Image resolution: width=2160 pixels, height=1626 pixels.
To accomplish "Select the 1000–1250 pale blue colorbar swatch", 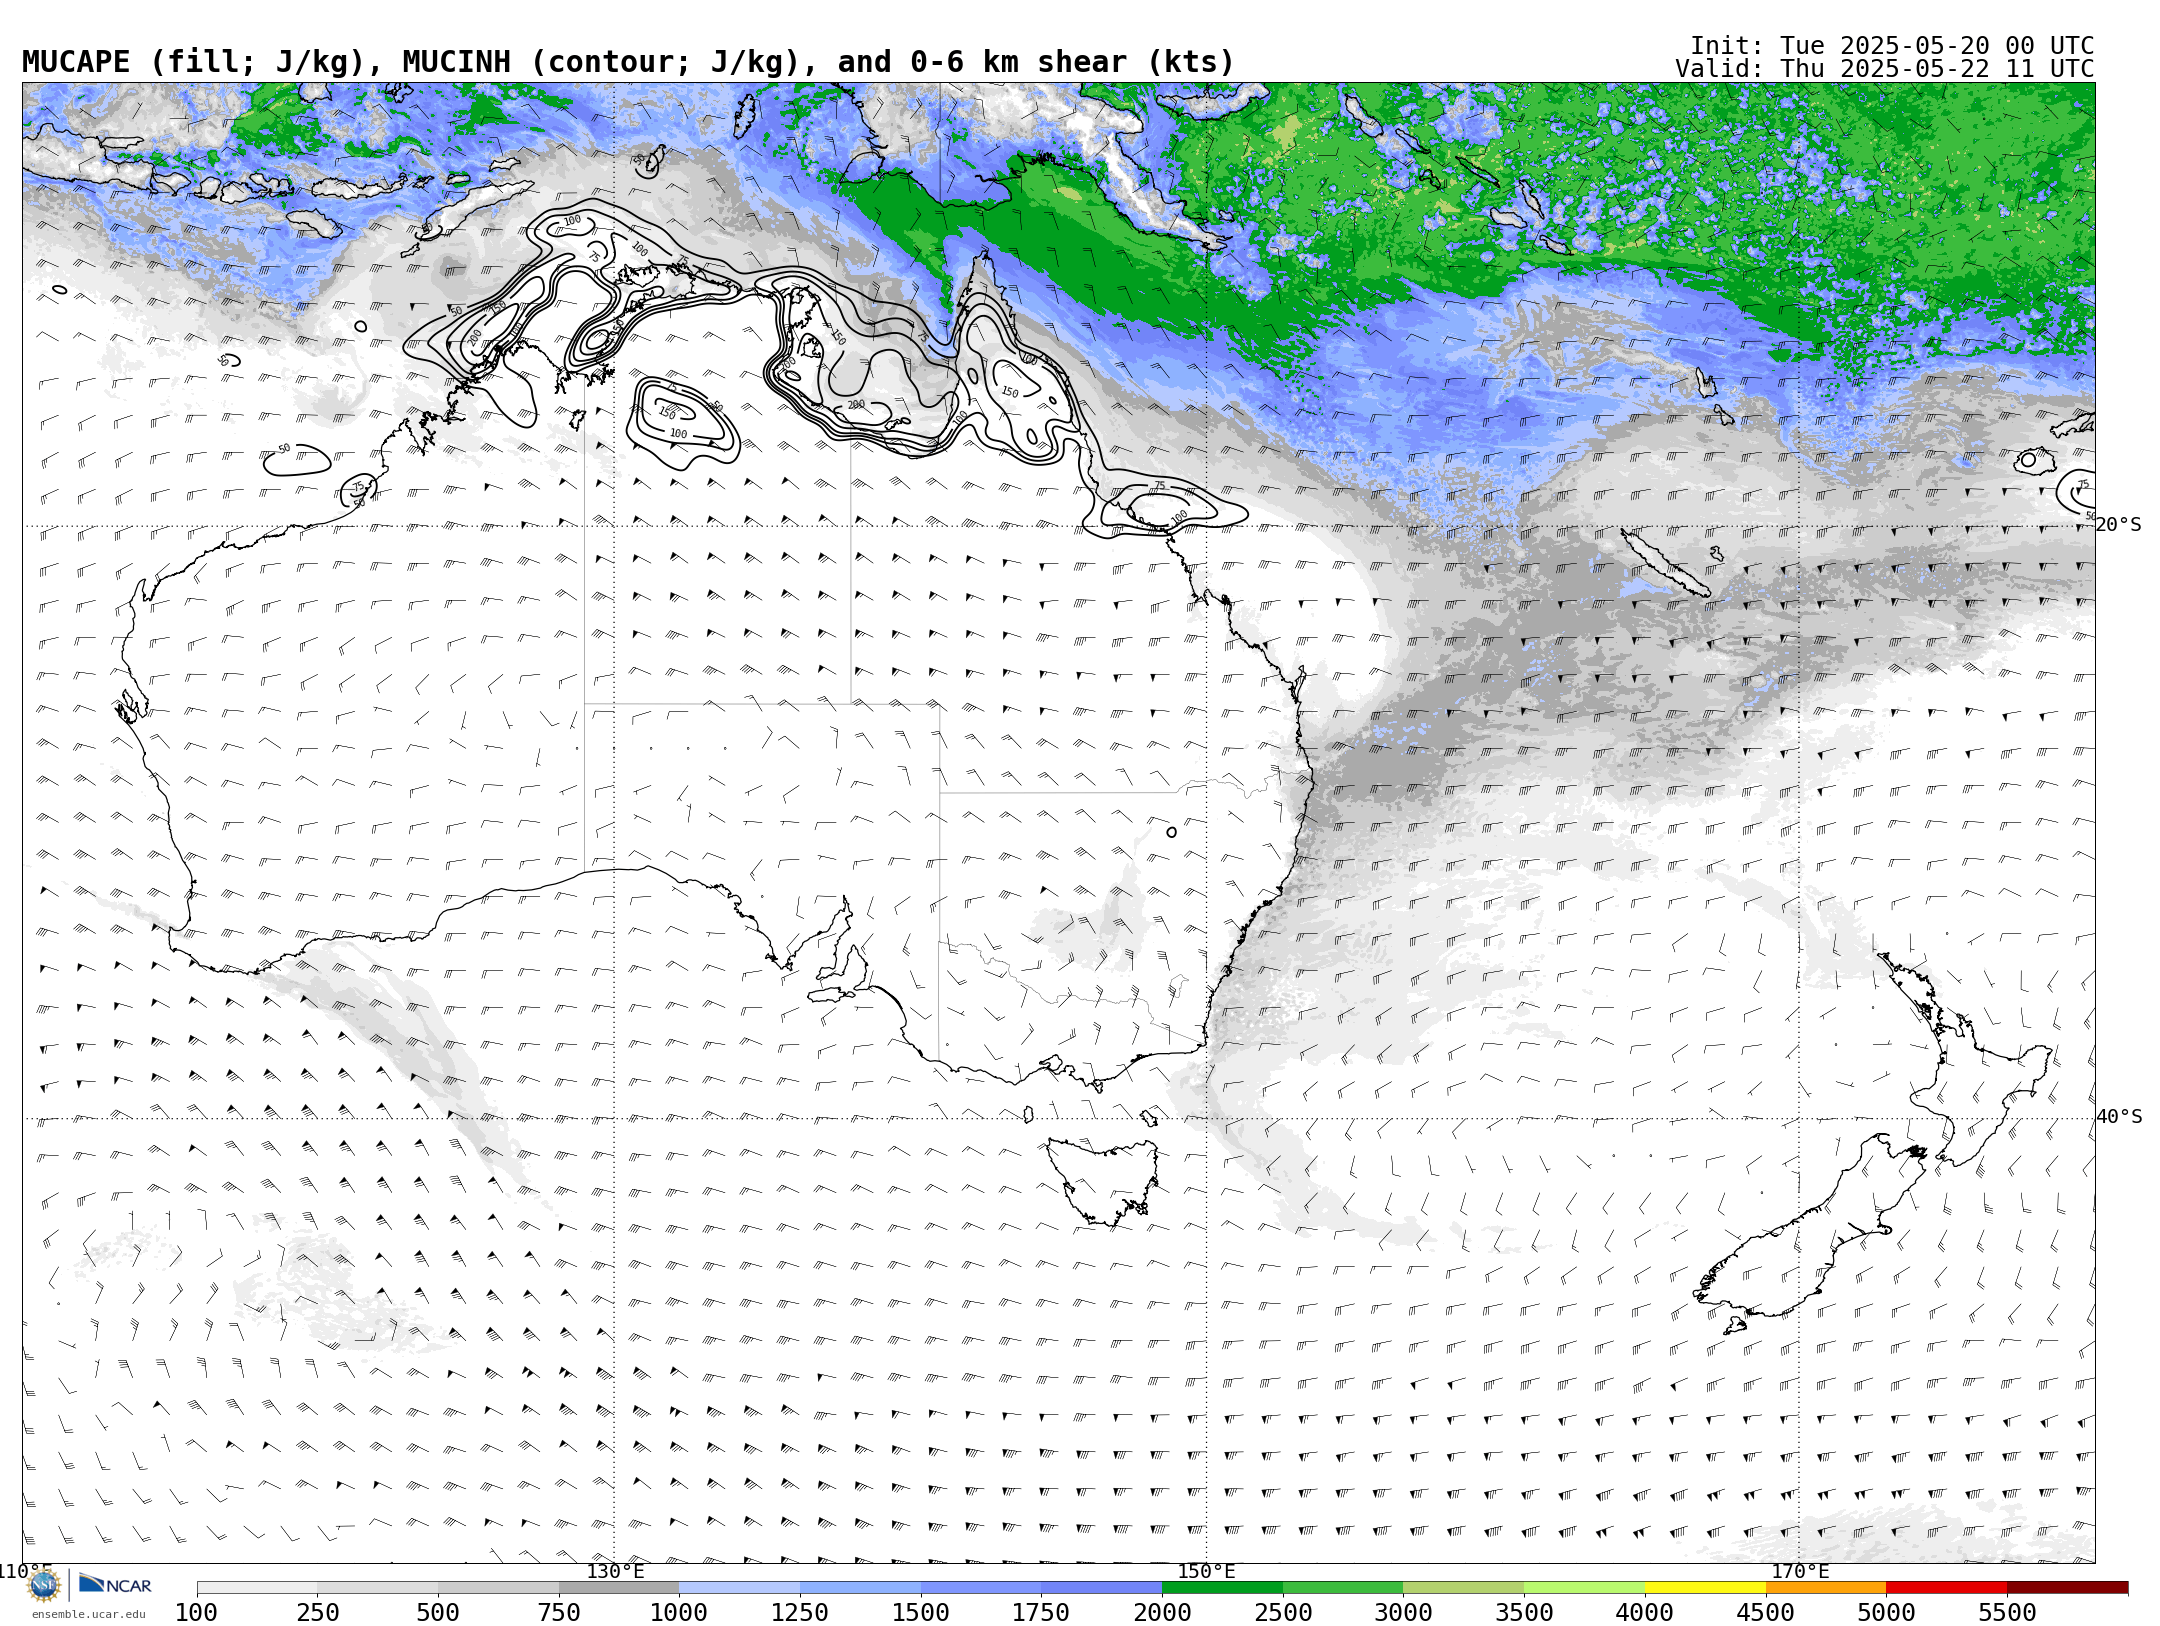I will pyautogui.click(x=739, y=1588).
